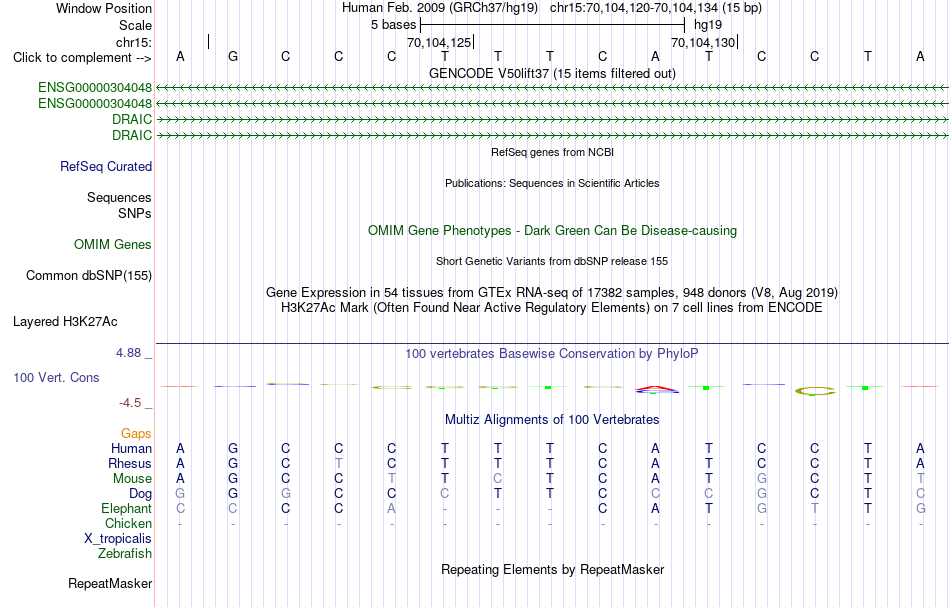Select the Dog alignment row label
Screen dimensions: 950x607
coord(140,494)
